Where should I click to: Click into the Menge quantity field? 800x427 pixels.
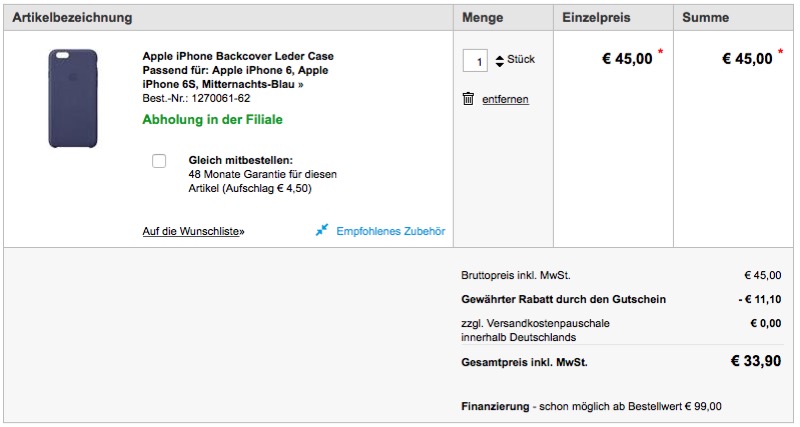point(475,61)
